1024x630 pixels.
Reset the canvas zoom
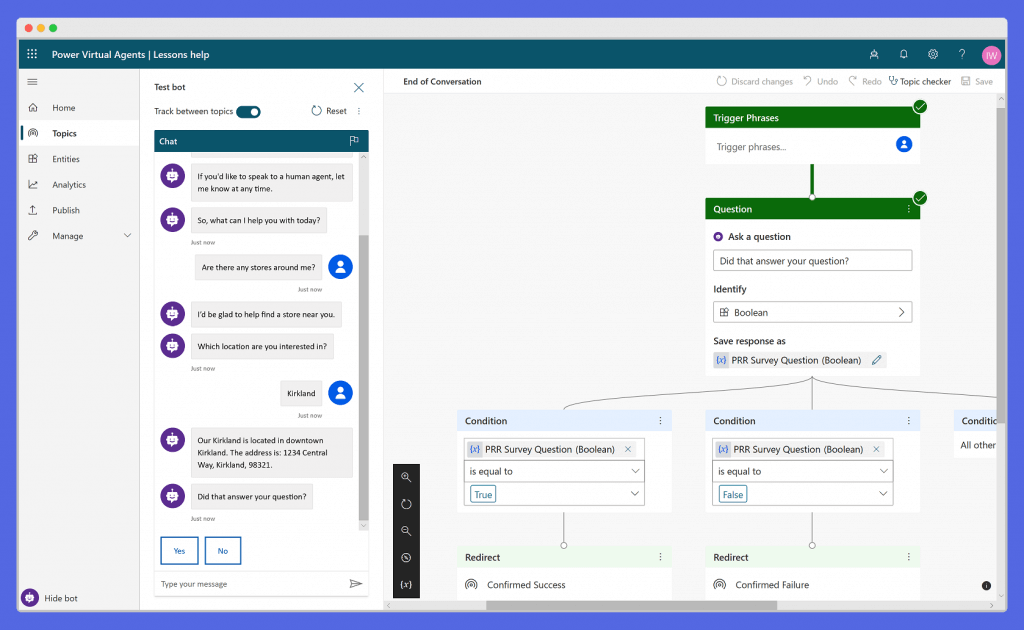[x=406, y=504]
